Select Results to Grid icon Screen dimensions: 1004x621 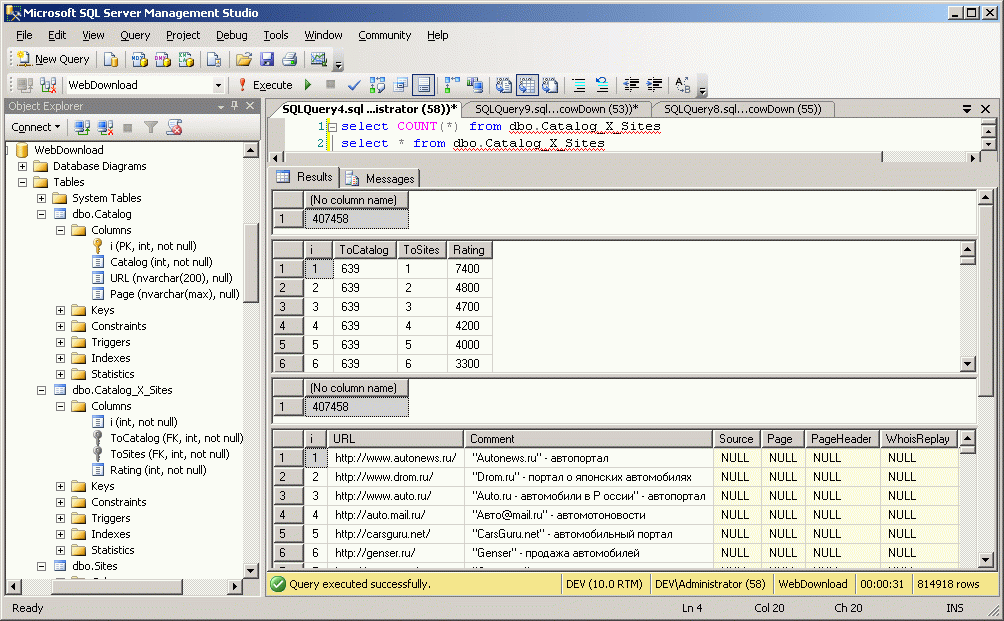tap(527, 85)
